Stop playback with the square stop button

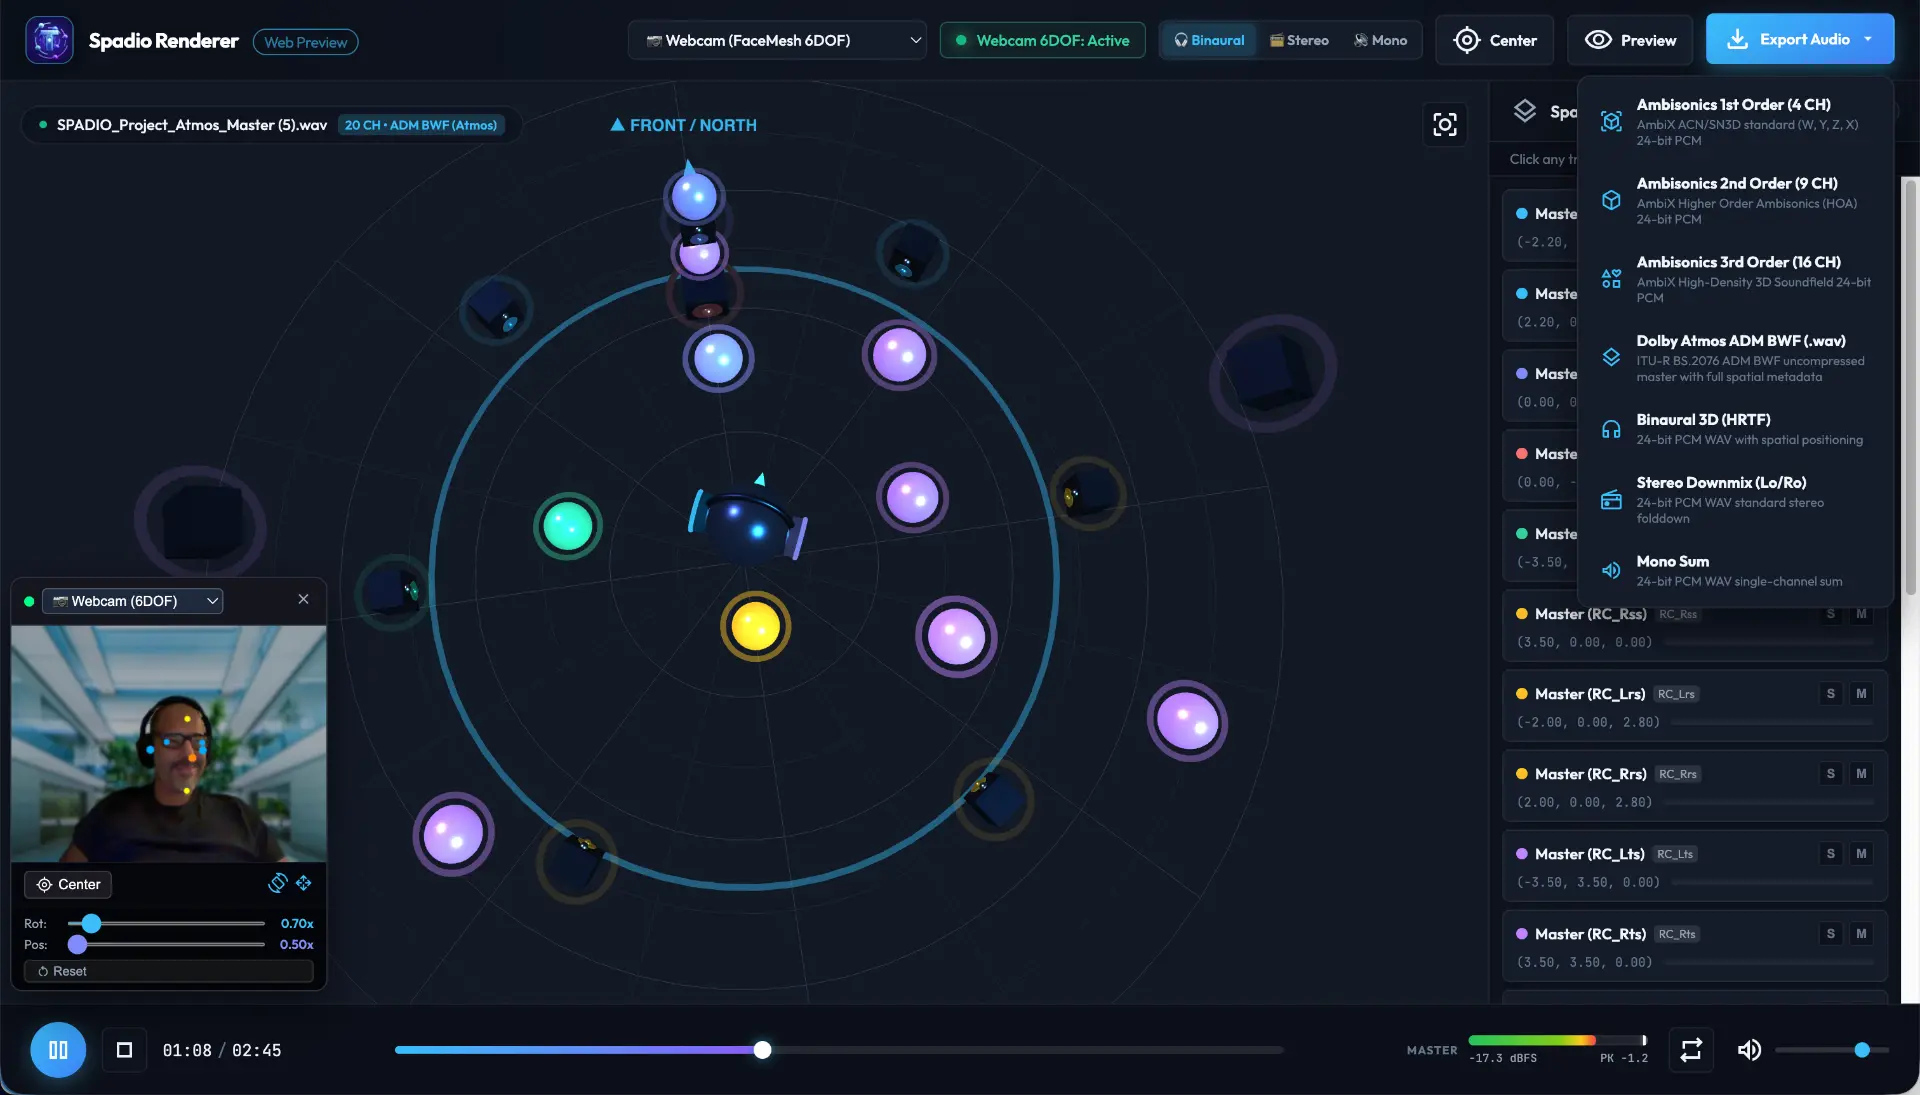(124, 1050)
